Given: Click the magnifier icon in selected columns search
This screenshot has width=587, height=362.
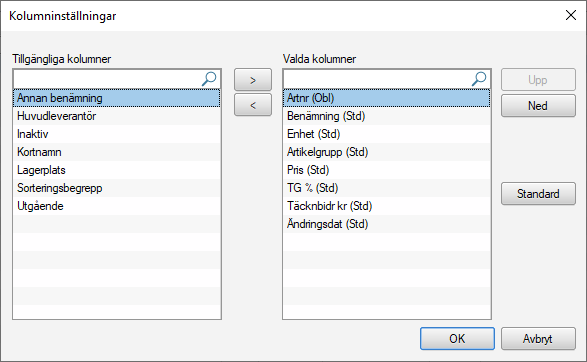Looking at the screenshot, I should [479, 79].
